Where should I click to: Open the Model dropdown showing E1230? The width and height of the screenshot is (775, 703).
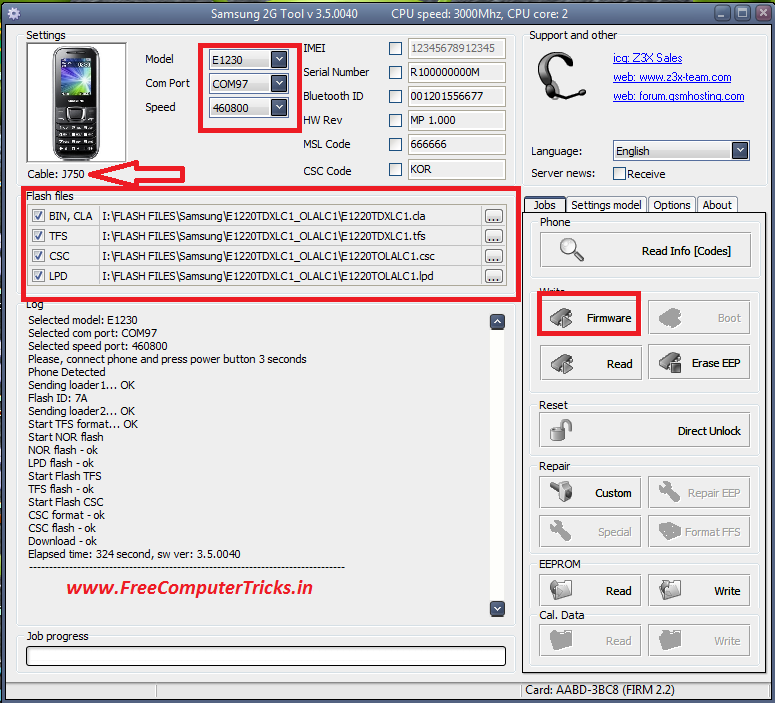(249, 60)
